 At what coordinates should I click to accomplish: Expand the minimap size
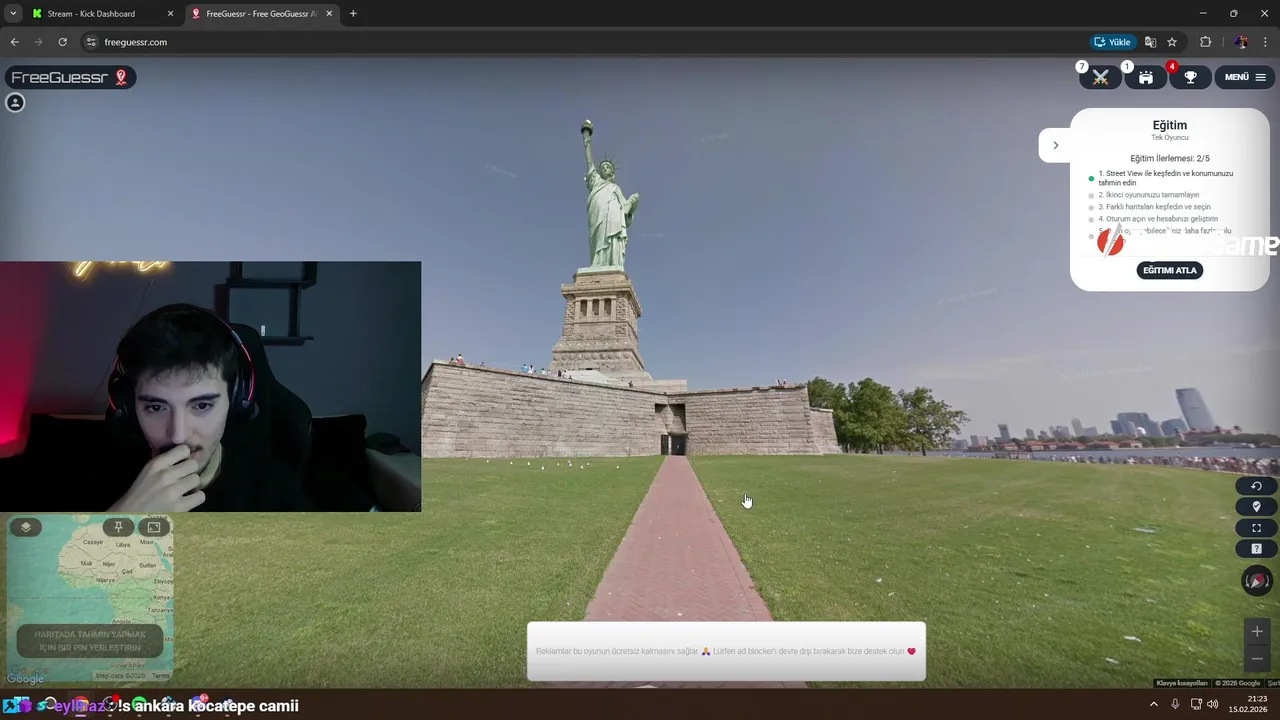click(154, 527)
